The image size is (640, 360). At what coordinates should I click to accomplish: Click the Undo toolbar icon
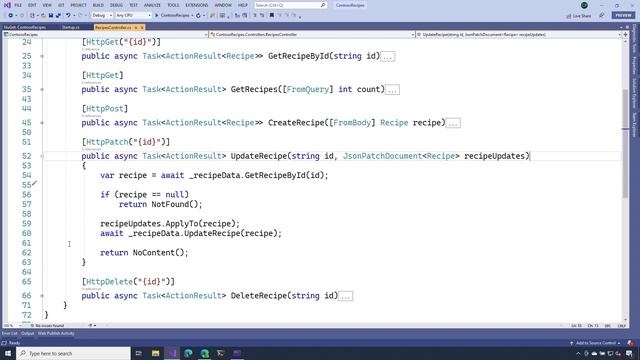[x=68, y=16]
